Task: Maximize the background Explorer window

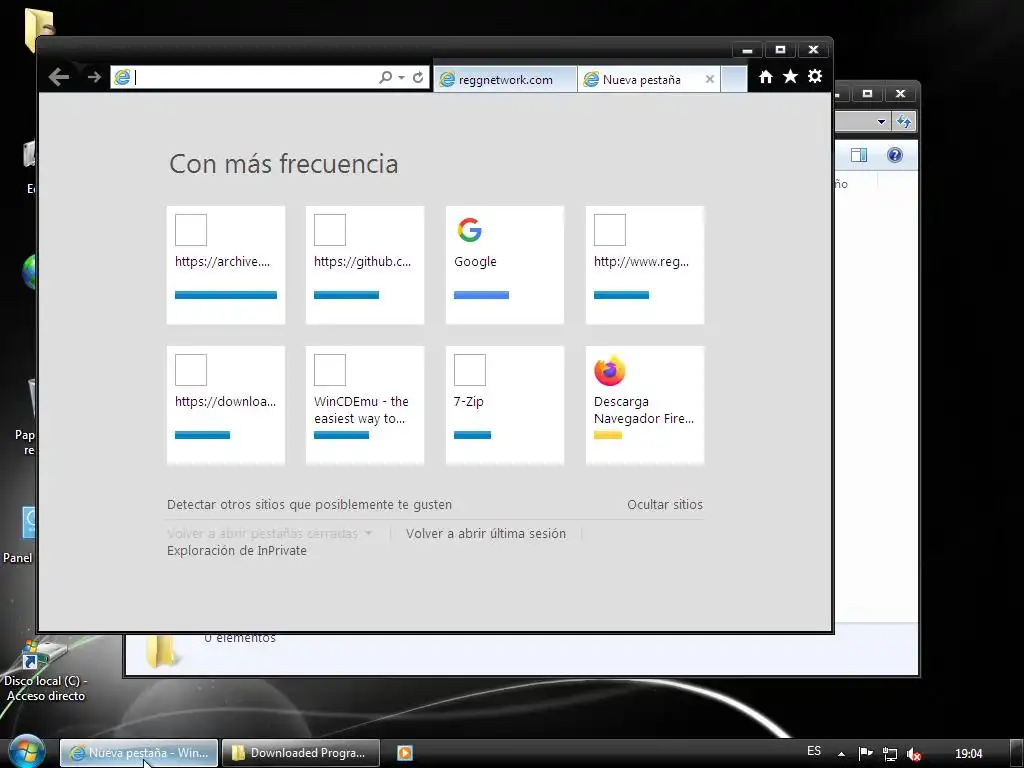Action: click(x=867, y=94)
